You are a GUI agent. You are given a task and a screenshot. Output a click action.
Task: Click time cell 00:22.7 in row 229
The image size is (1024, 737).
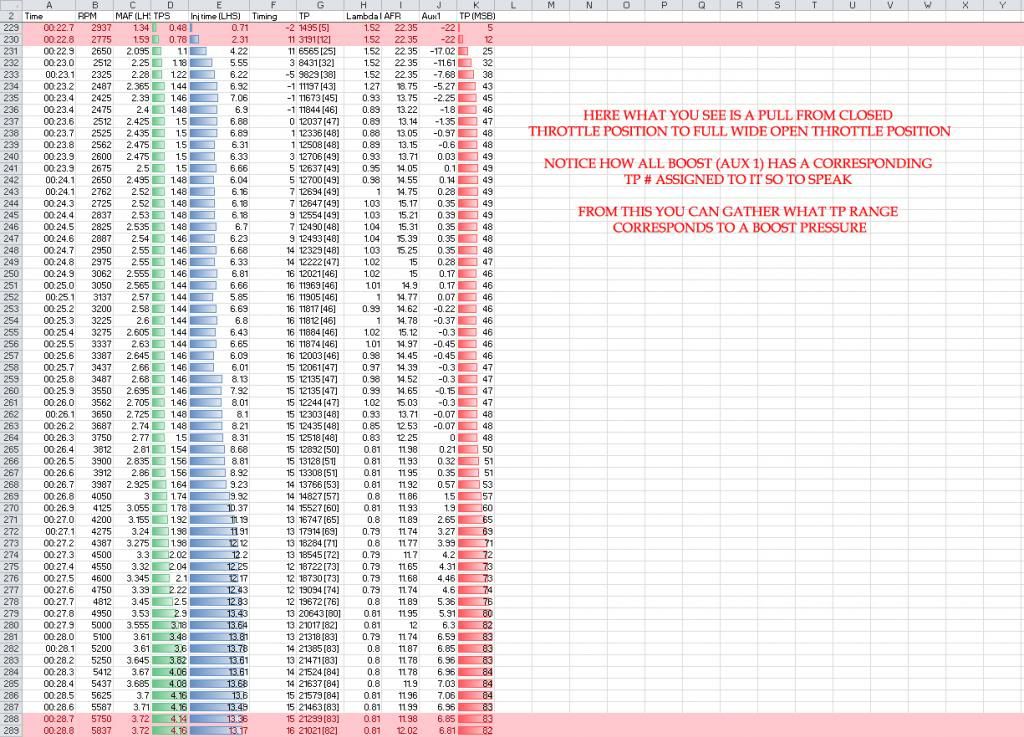coord(55,28)
